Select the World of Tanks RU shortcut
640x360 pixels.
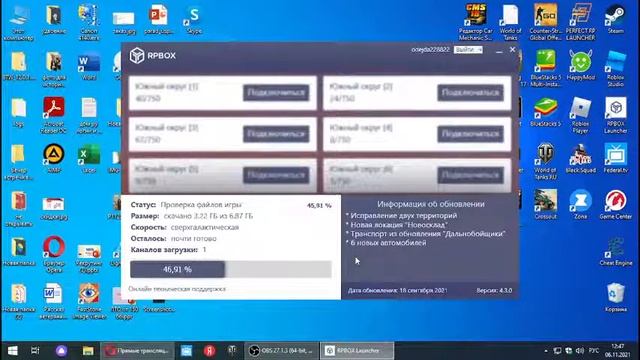pyautogui.click(x=546, y=162)
